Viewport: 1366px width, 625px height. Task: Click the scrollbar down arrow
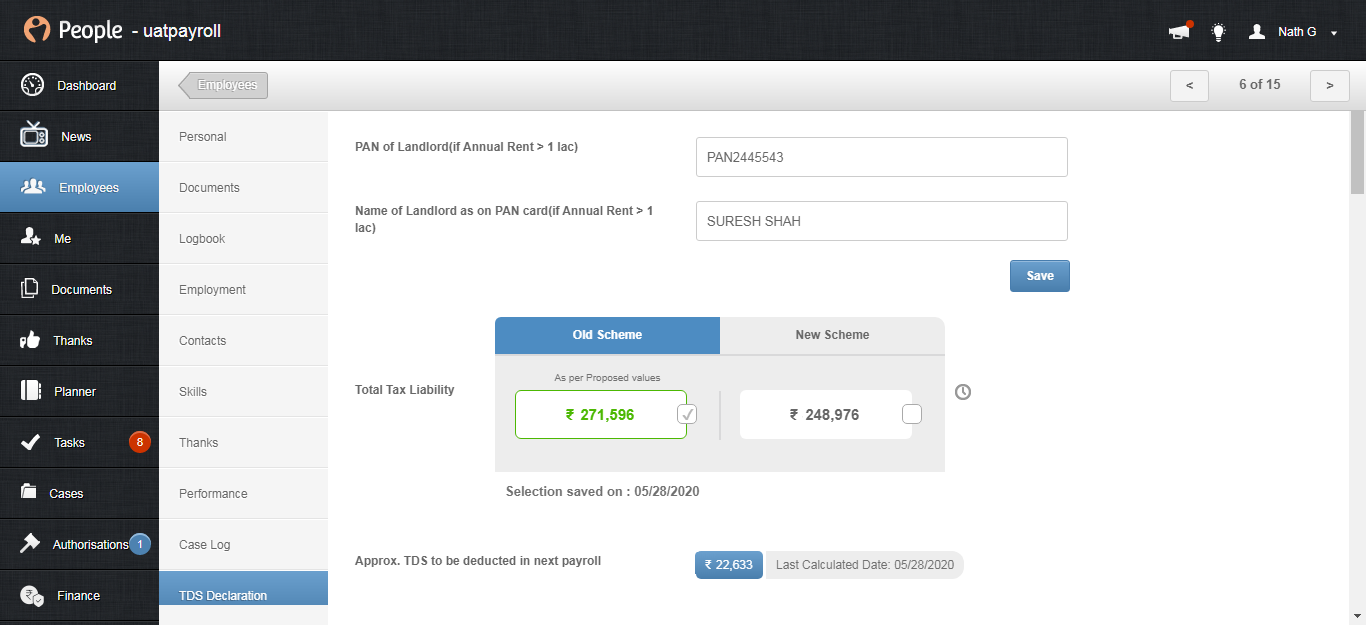pyautogui.click(x=1357, y=616)
